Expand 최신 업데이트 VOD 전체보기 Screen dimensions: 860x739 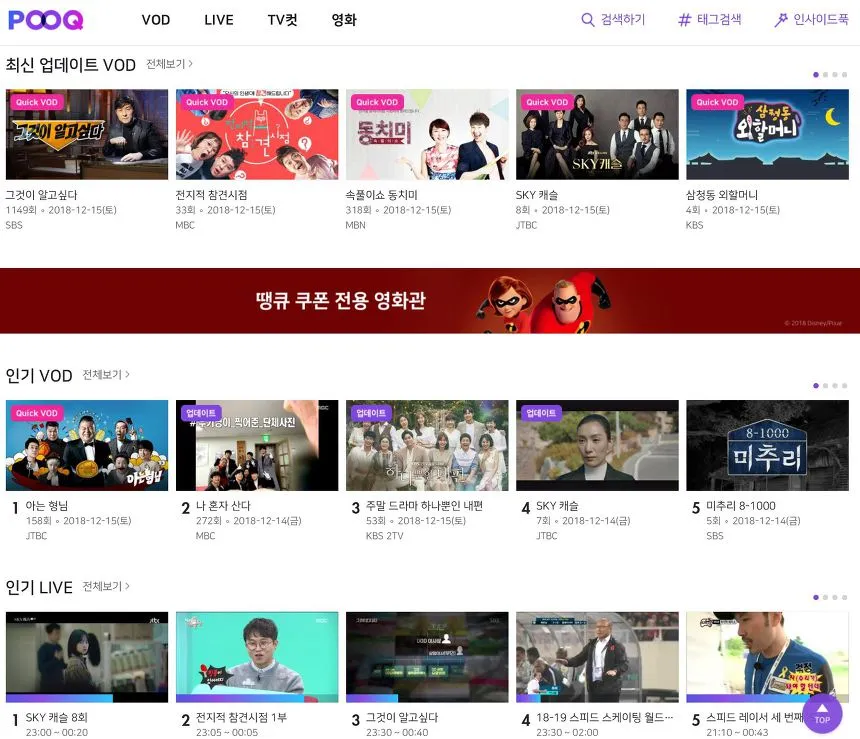click(169, 64)
